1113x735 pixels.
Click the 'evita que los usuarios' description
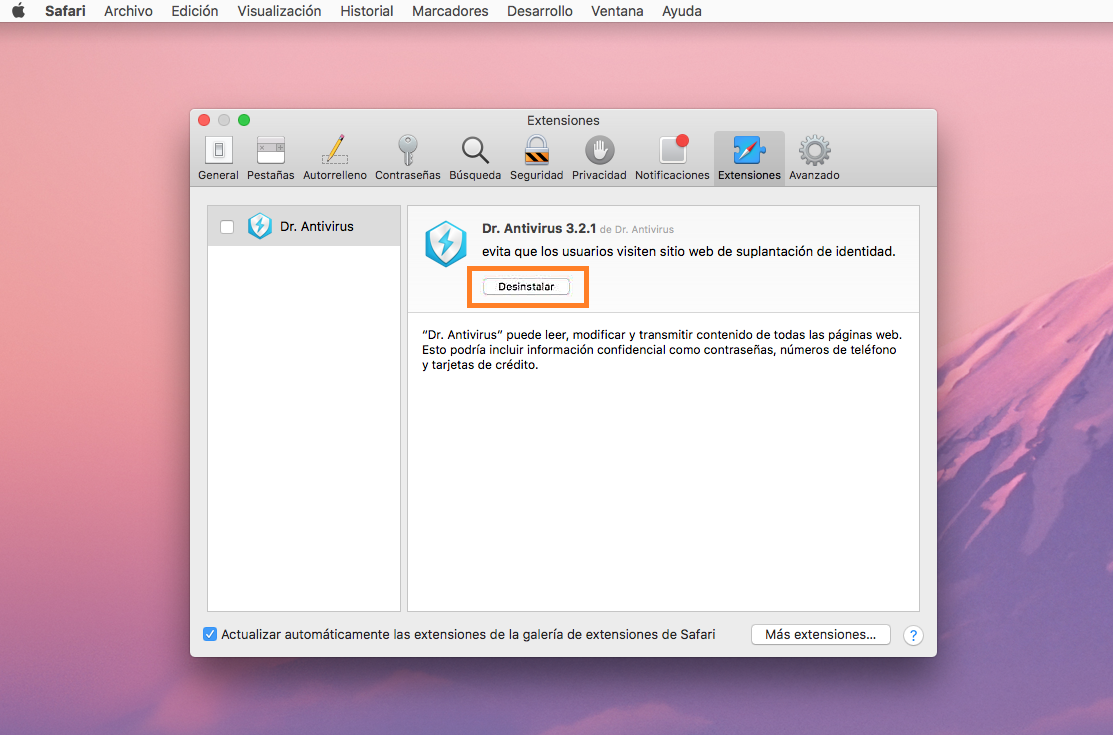689,251
